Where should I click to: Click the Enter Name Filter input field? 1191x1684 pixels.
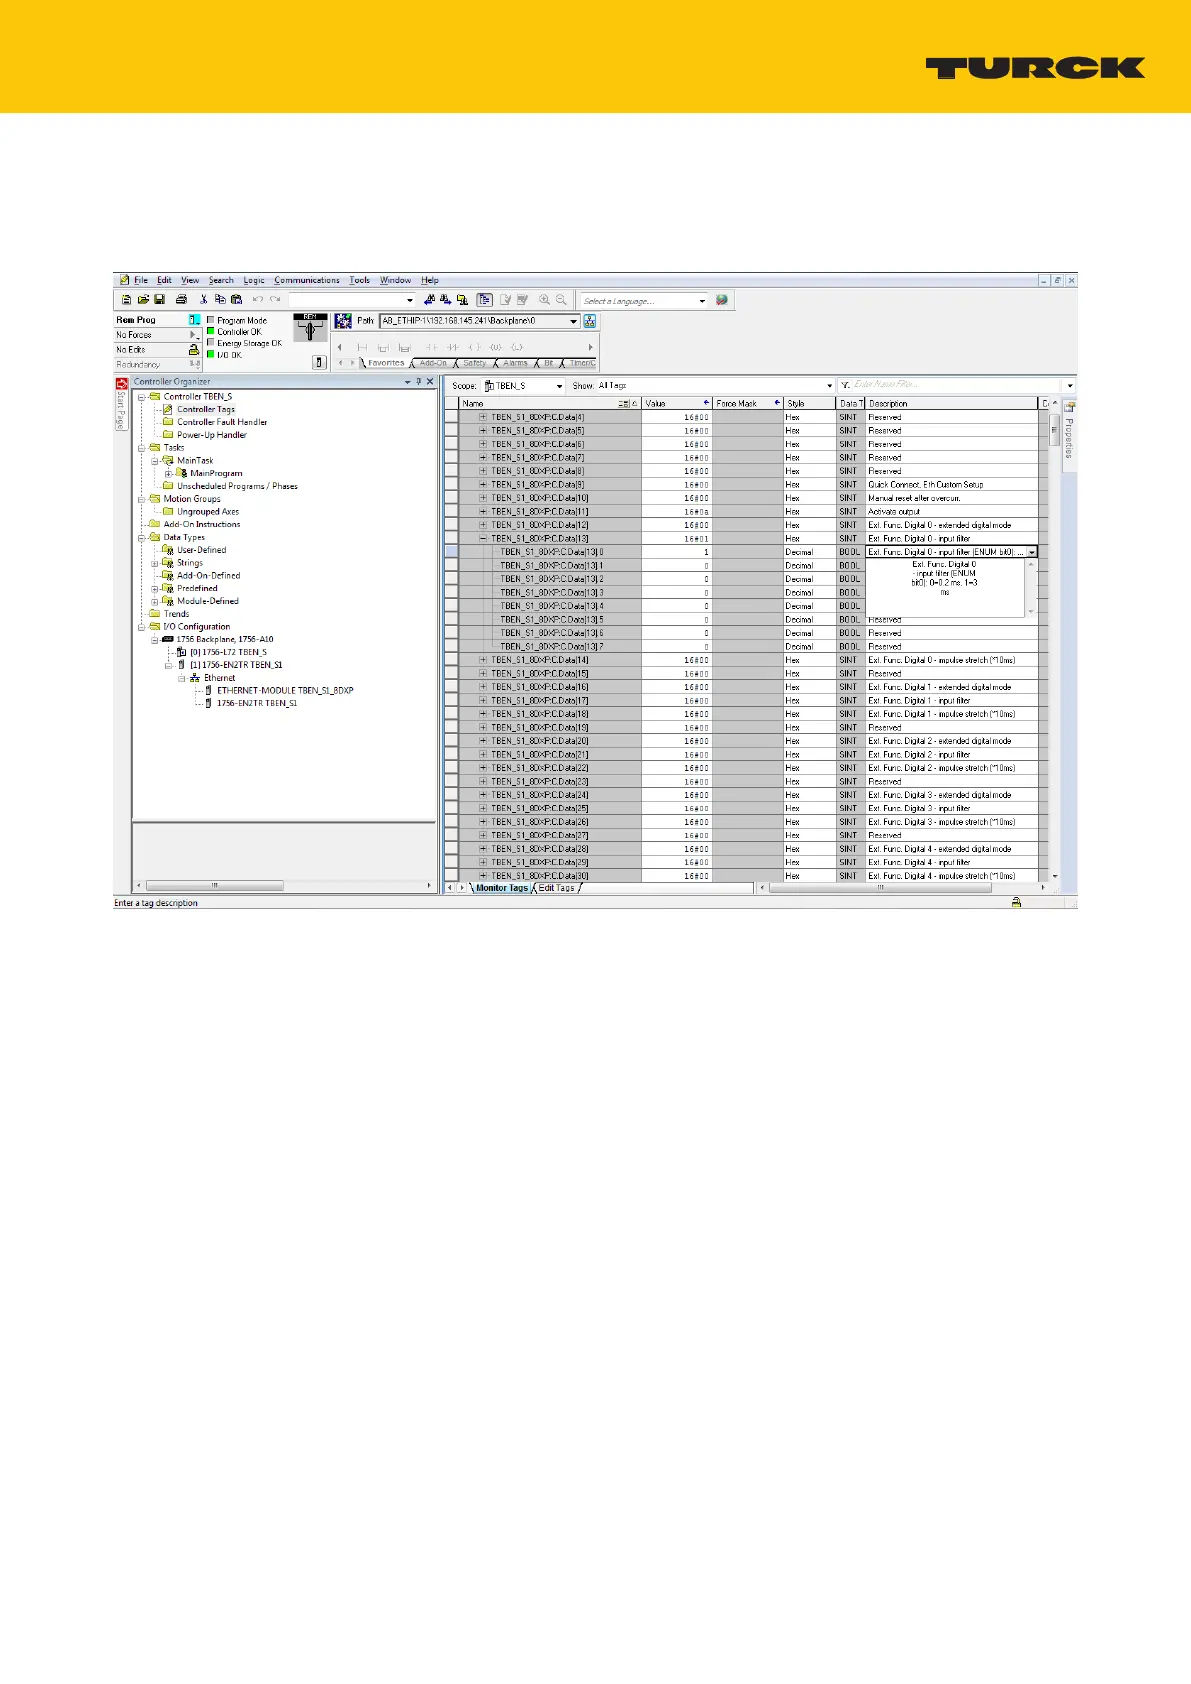958,385
